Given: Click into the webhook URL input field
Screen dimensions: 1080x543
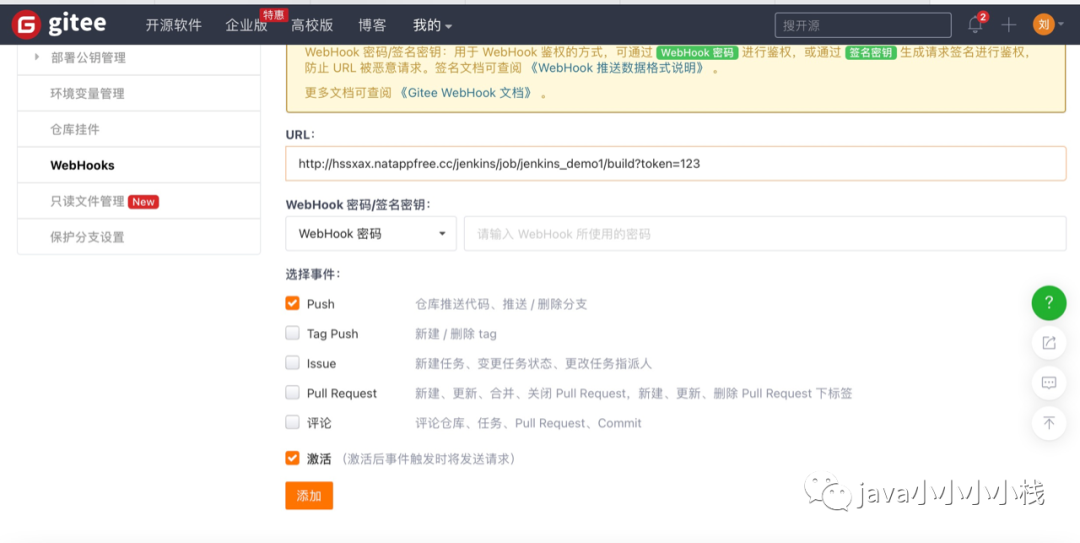Looking at the screenshot, I should [x=676, y=163].
